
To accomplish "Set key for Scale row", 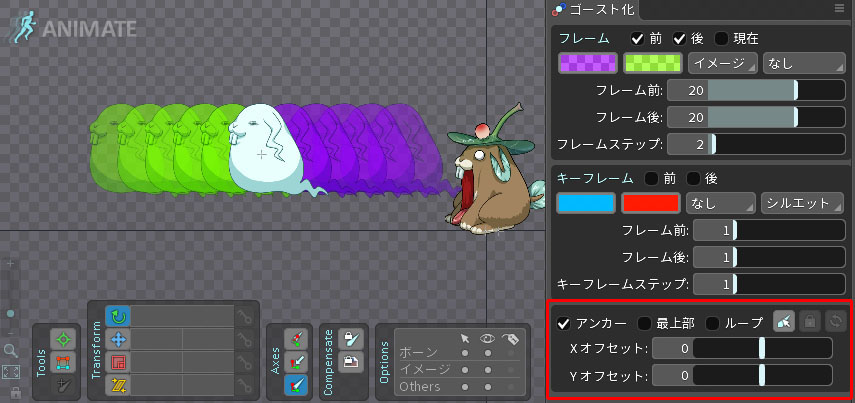I will [245, 362].
